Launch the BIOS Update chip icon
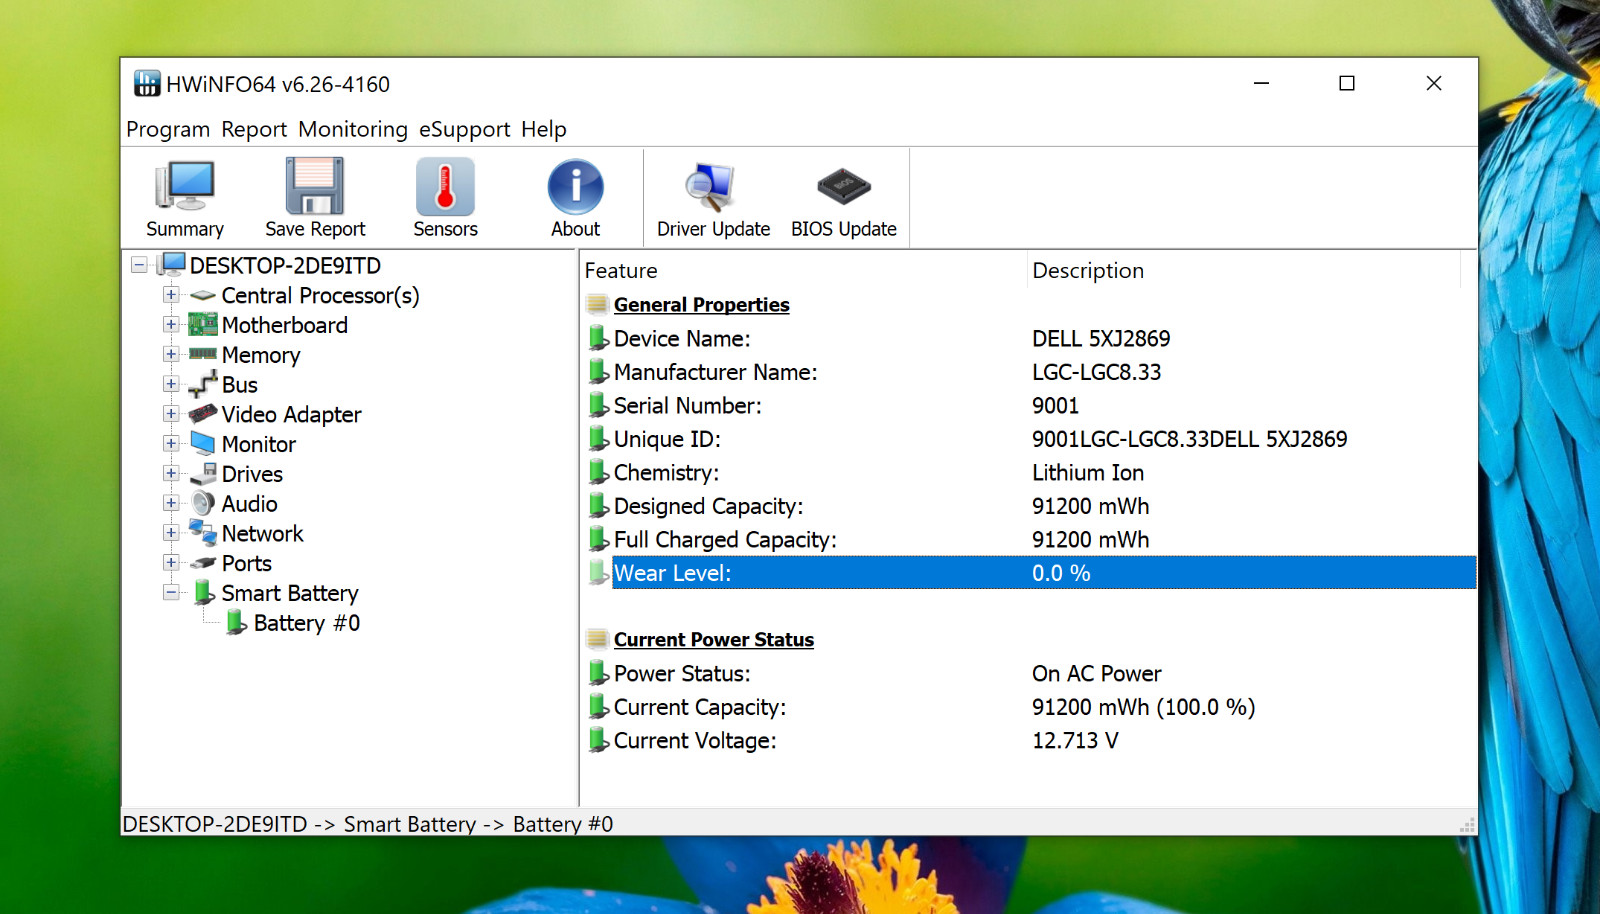 pyautogui.click(x=844, y=186)
